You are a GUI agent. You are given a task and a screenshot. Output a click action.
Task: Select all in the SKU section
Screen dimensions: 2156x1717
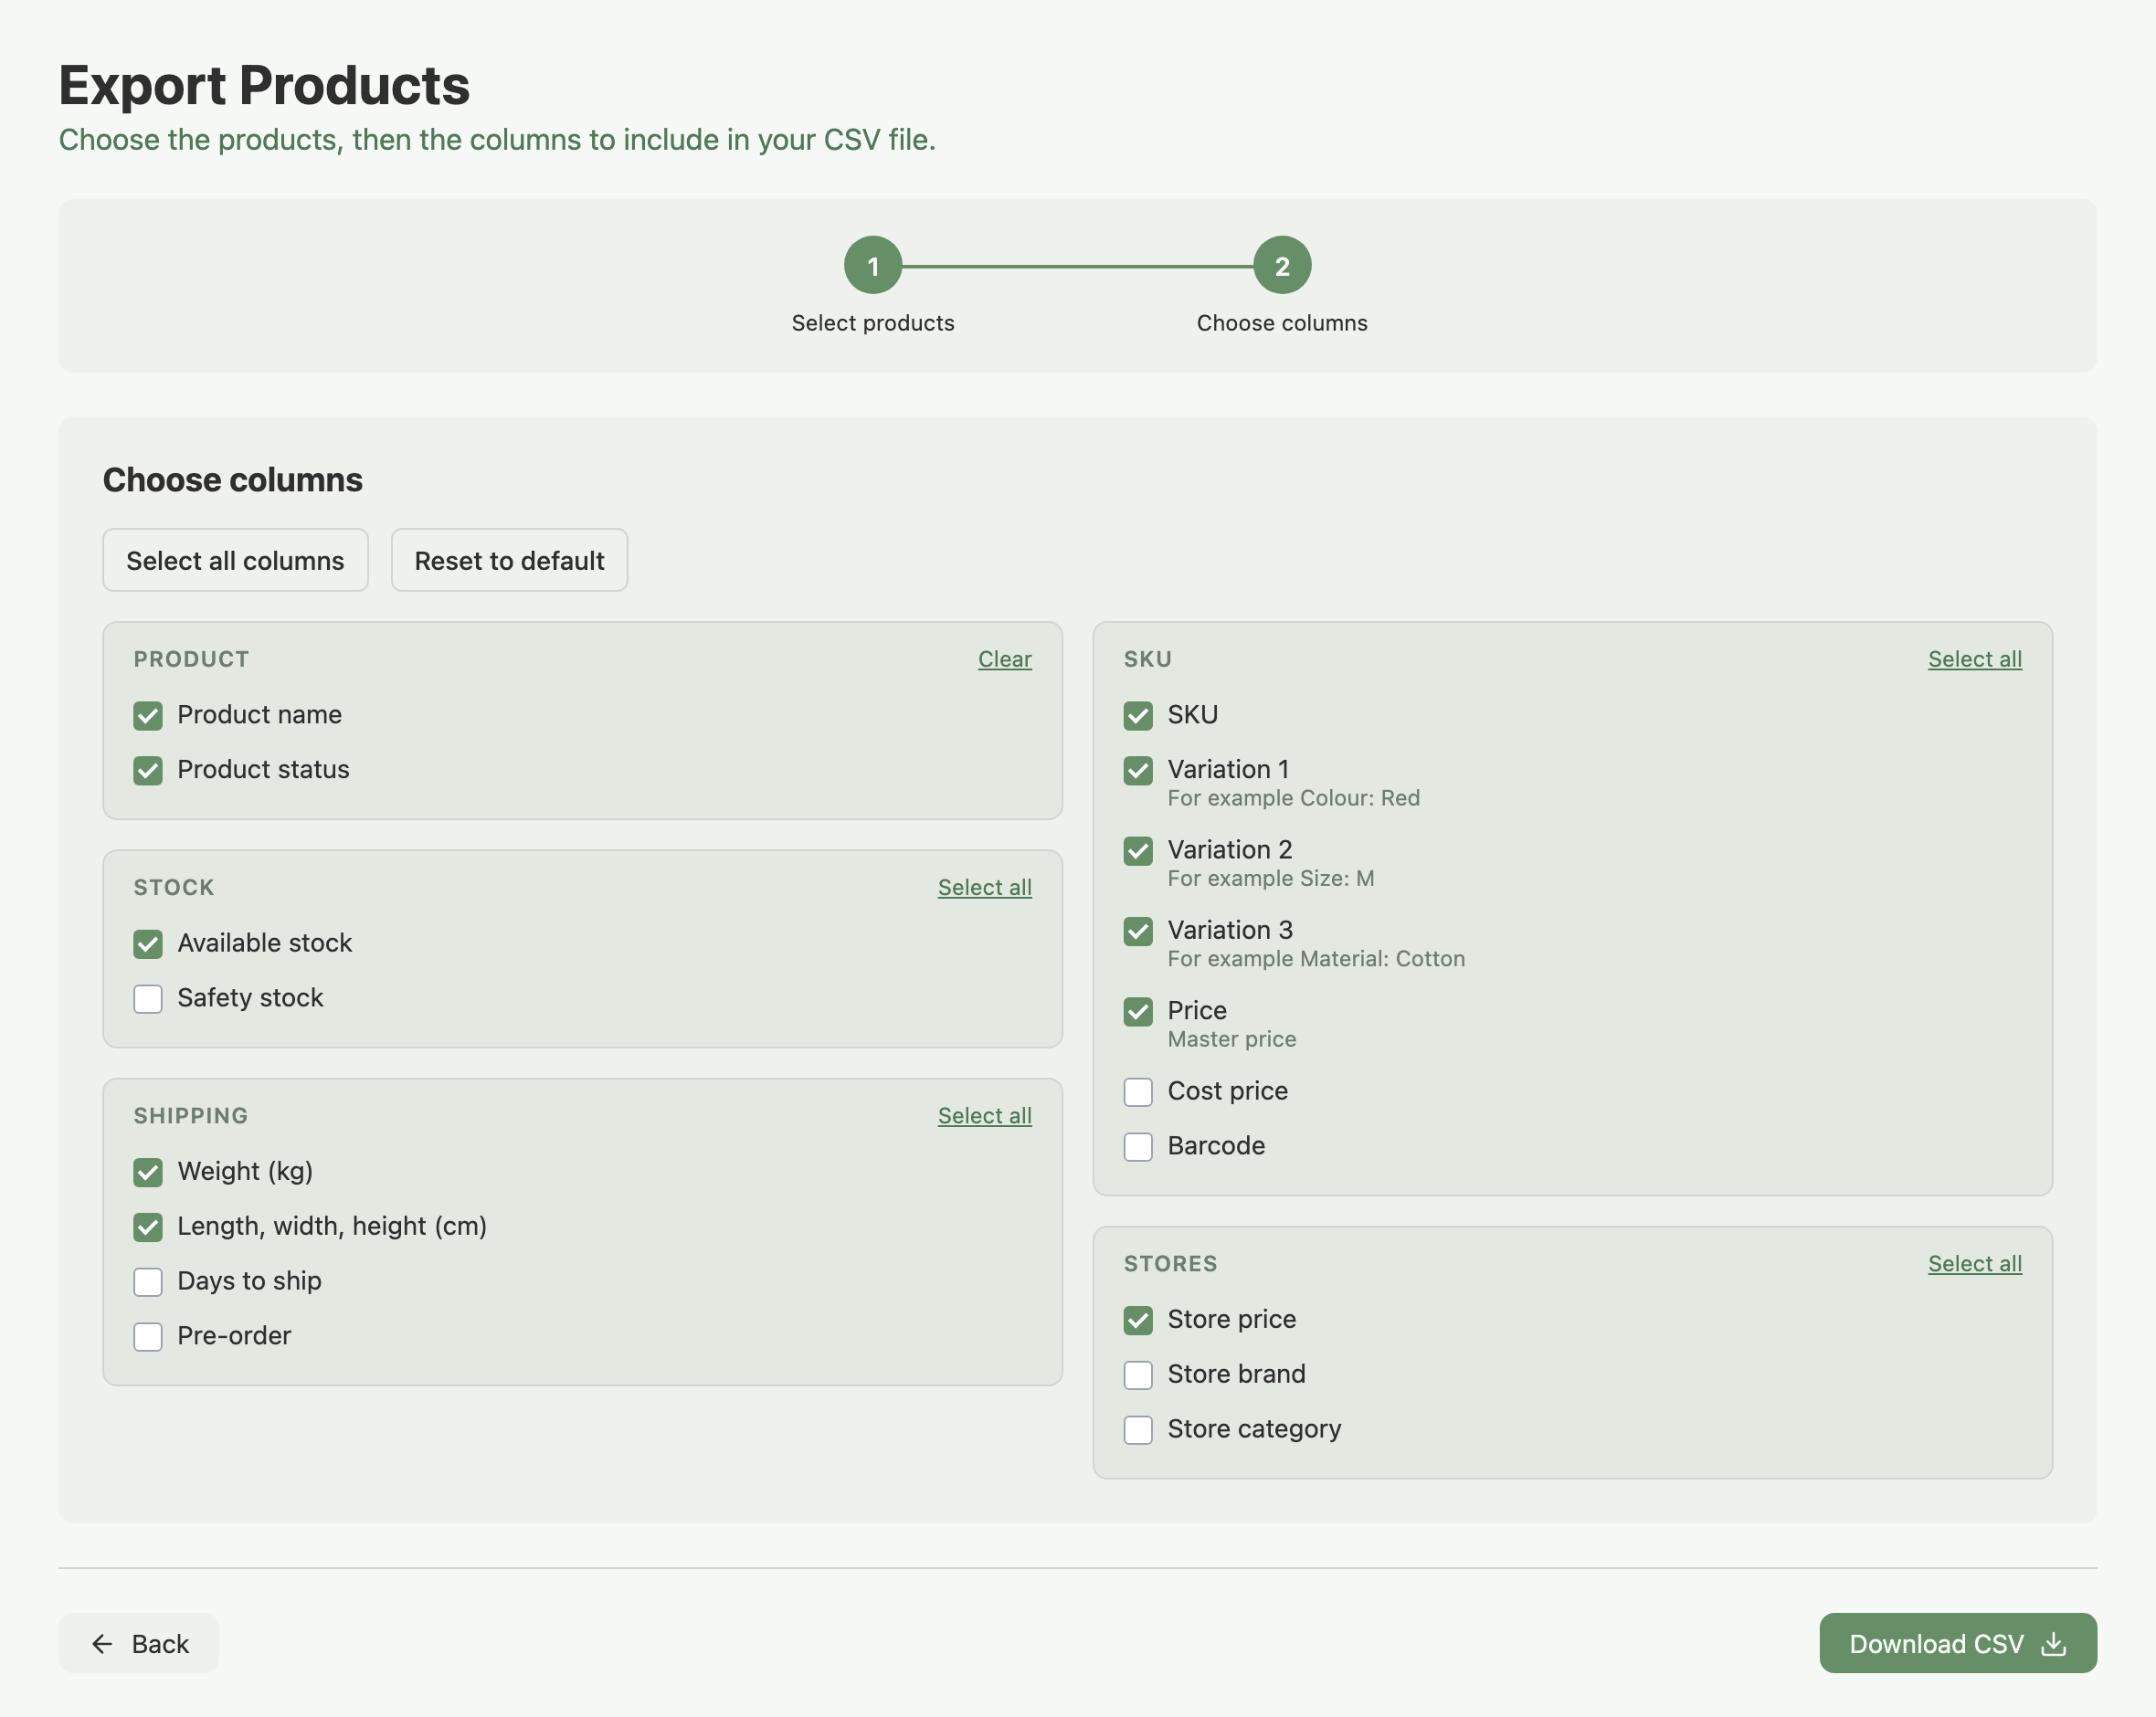pyautogui.click(x=1974, y=659)
